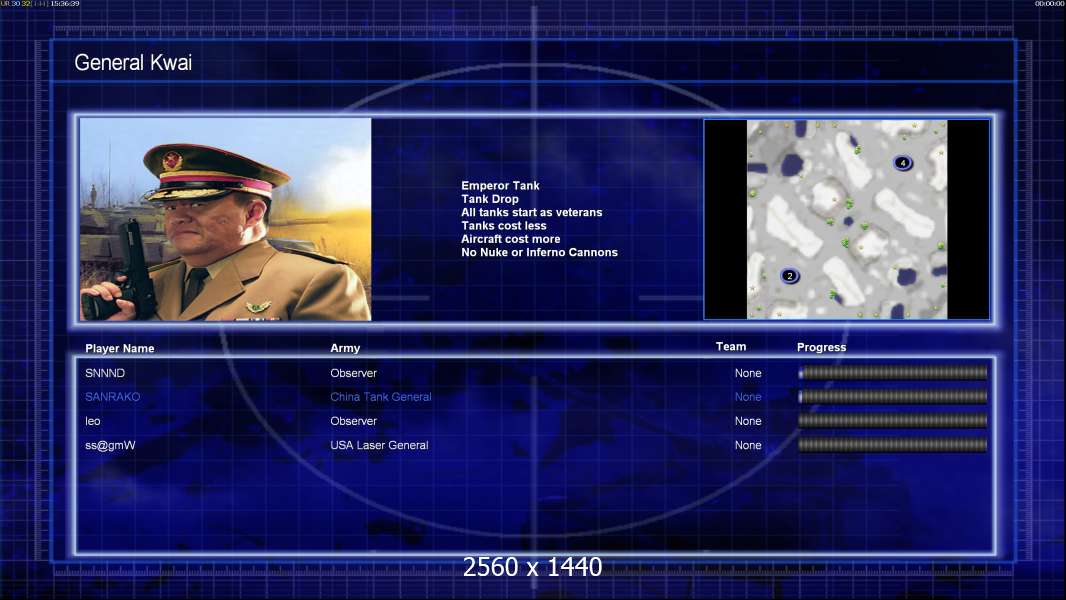Click the 'Team' column header
This screenshot has height=600, width=1066.
point(731,347)
